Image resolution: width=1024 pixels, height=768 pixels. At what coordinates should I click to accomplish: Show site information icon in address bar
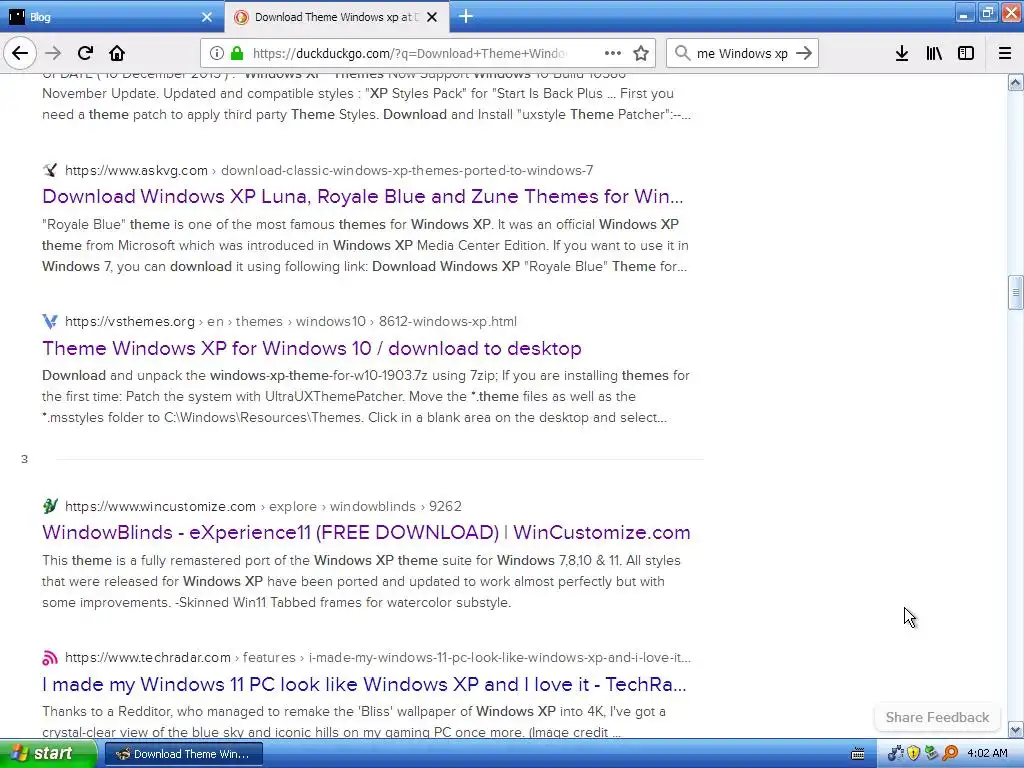[x=217, y=54]
